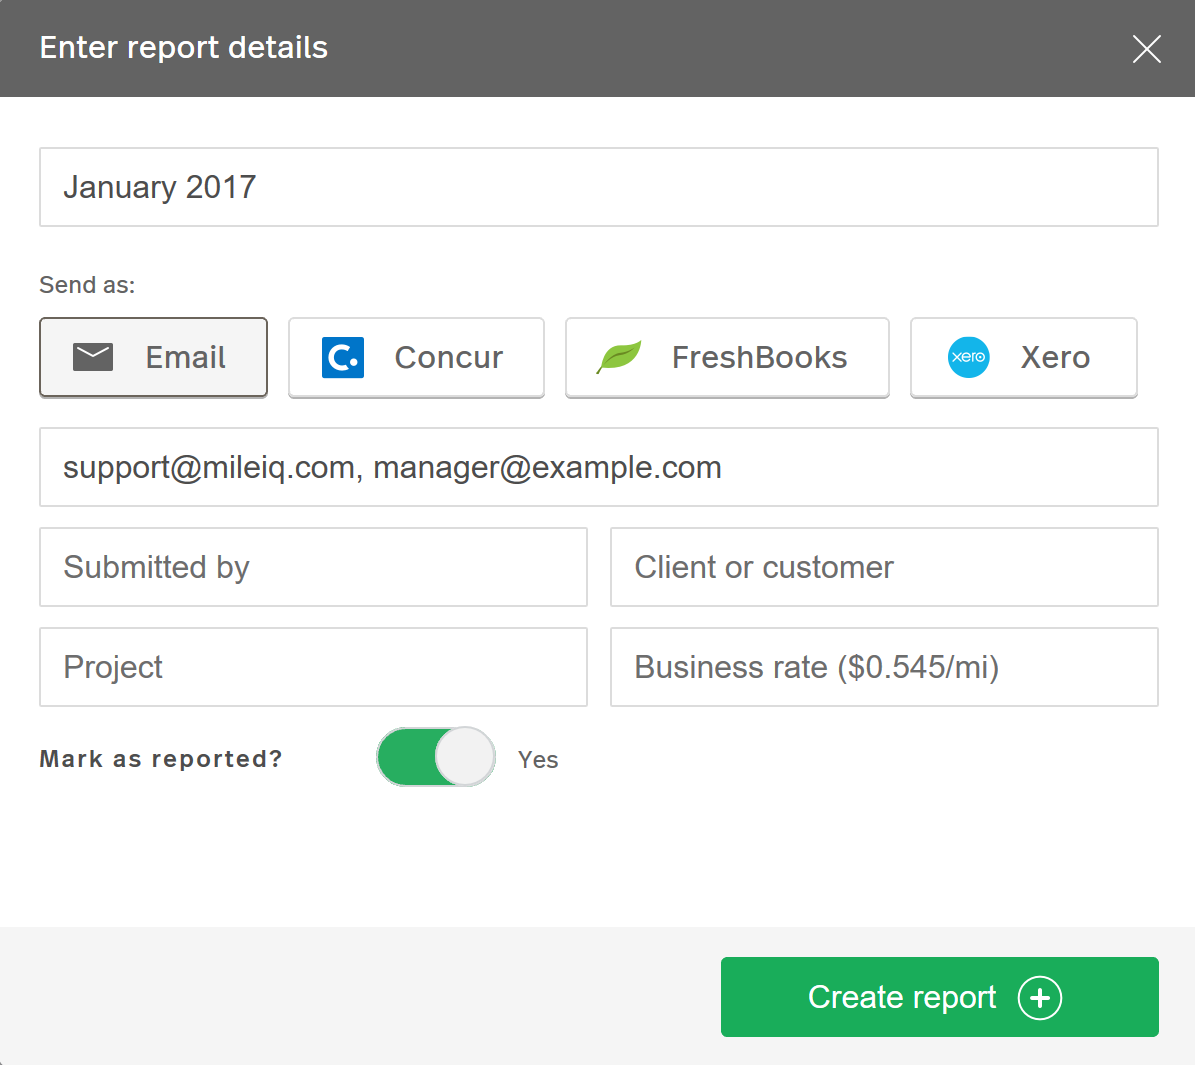Screen dimensions: 1195x1065
Task: Click the "Yes" label beside the toggle
Action: 538,760
